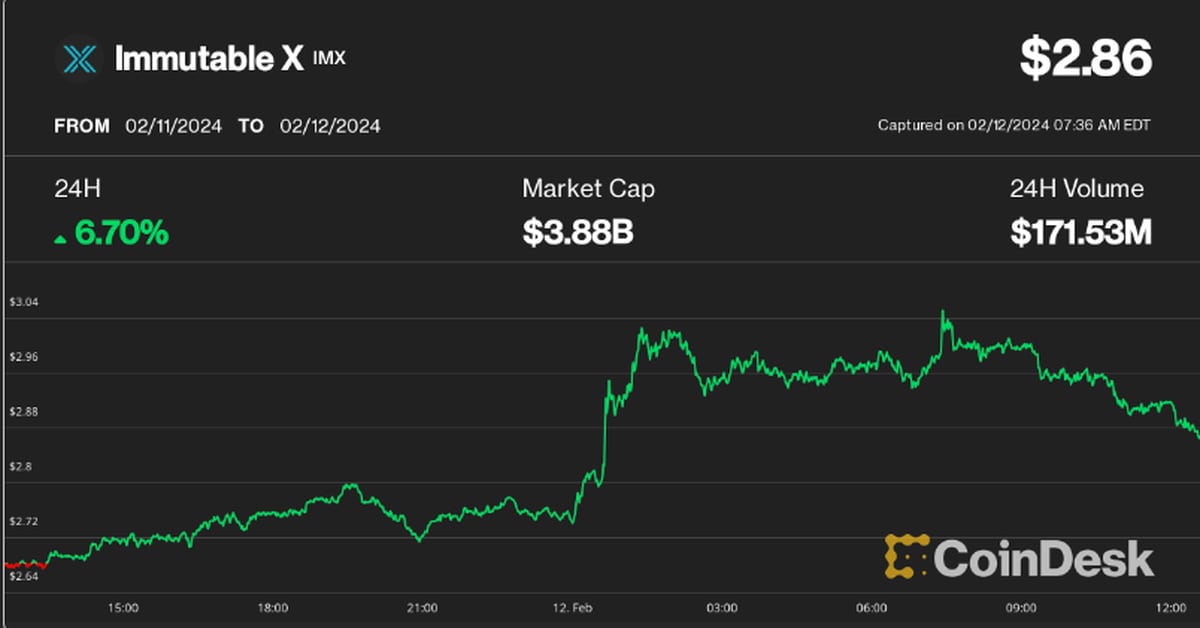Select the Immutable X title text
1200x628 pixels.
208,59
